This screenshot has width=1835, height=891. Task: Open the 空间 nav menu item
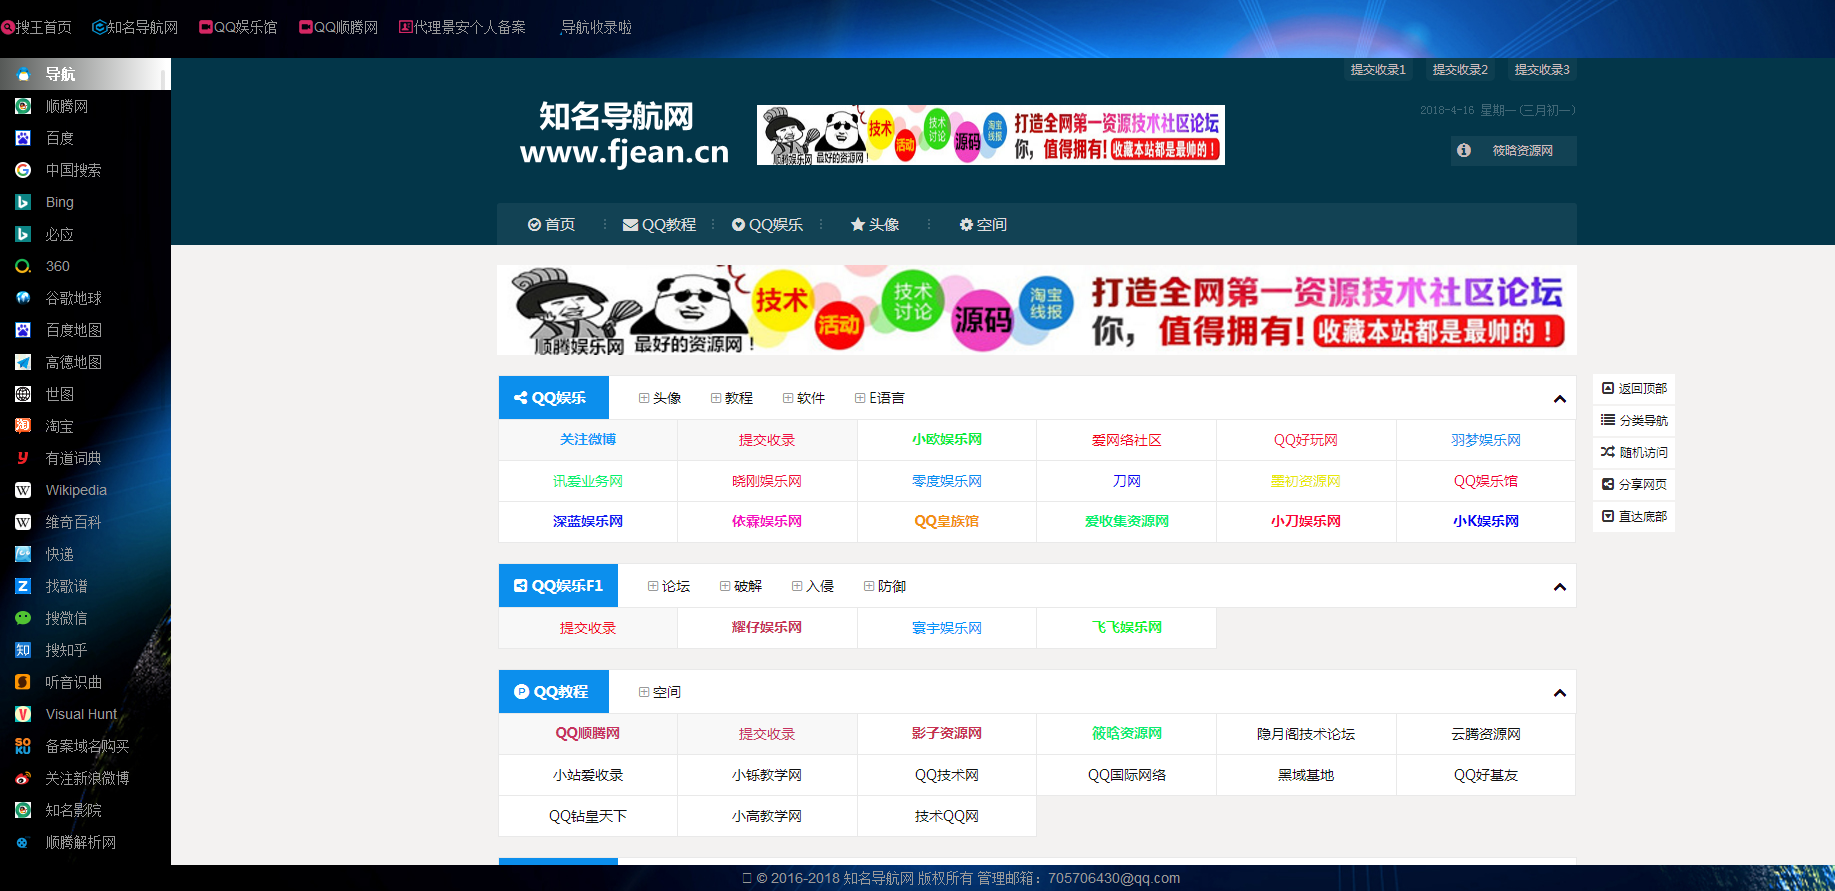coord(983,225)
